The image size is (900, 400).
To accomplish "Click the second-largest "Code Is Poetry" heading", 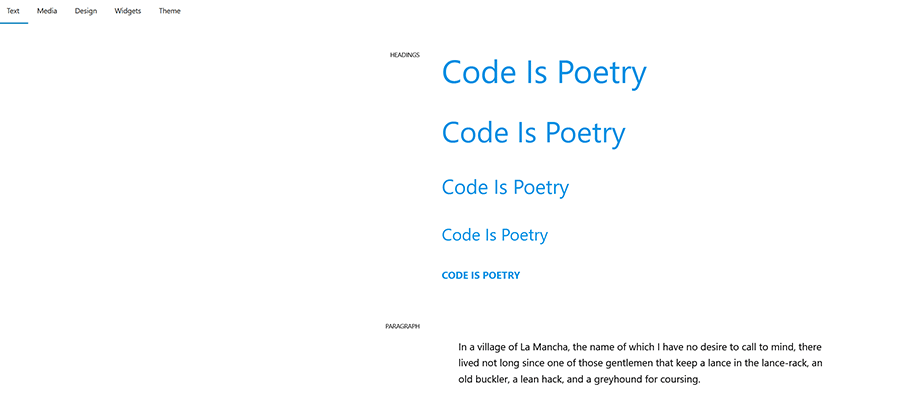I will (533, 132).
